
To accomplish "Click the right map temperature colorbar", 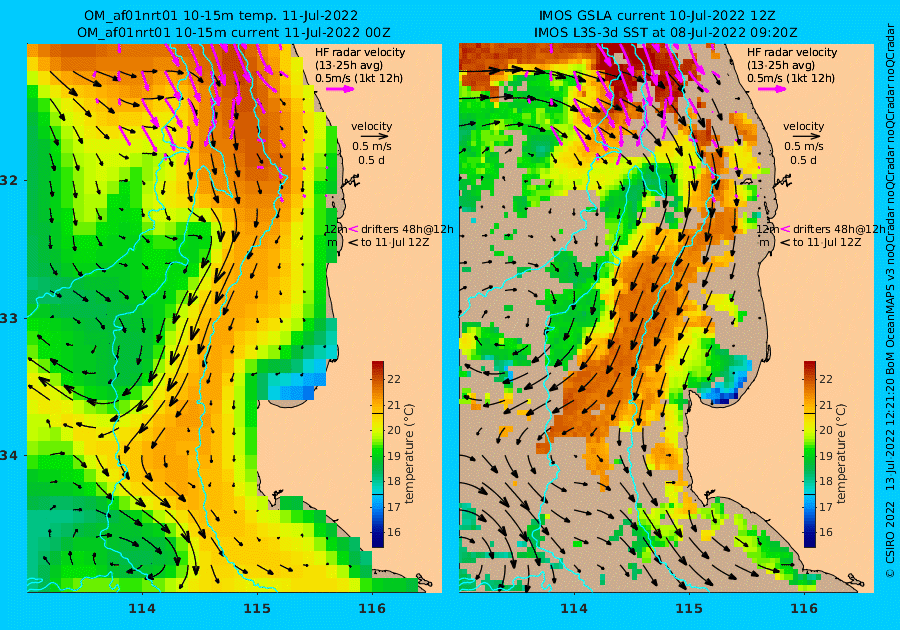I will [x=809, y=454].
